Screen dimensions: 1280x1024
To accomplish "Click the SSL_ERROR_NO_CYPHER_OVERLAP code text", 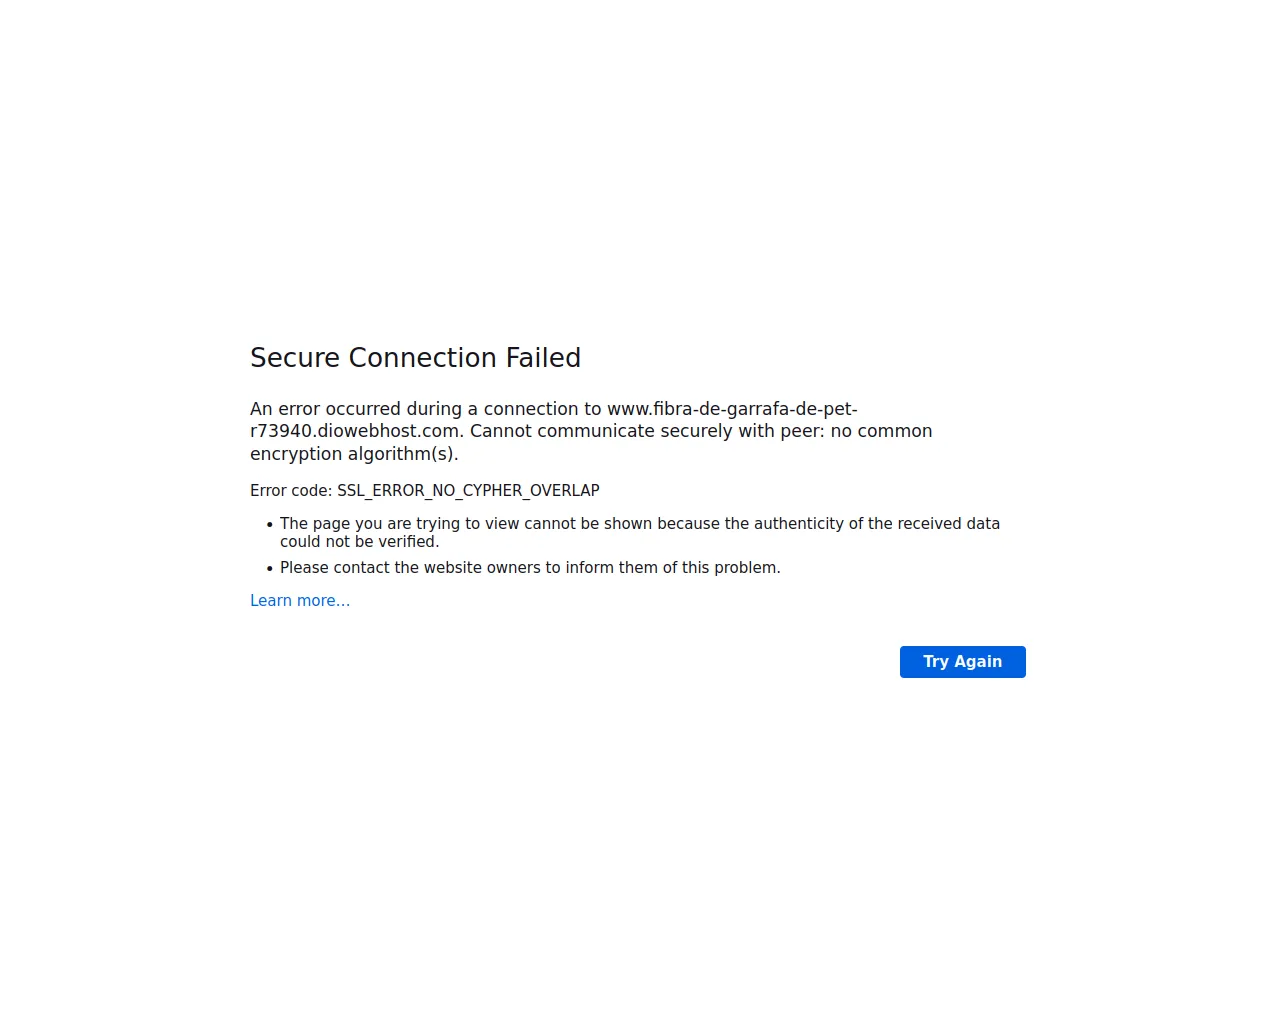I will tap(468, 491).
